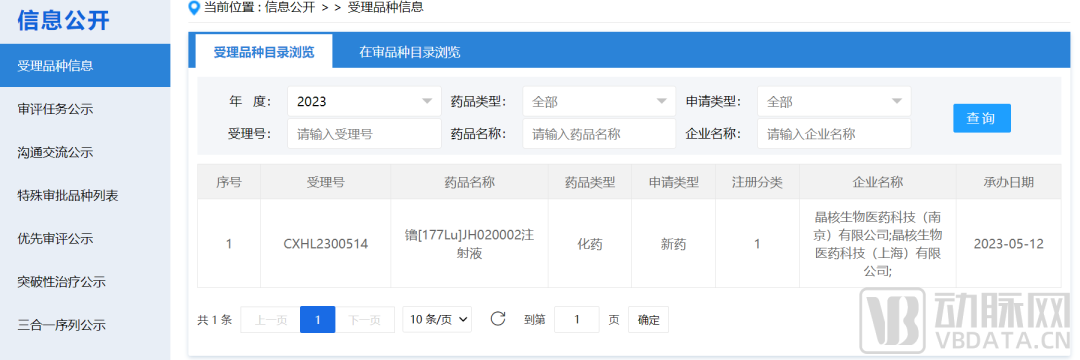Switch to 在审品种目录浏览 tab
1080x360 pixels.
[410, 52]
